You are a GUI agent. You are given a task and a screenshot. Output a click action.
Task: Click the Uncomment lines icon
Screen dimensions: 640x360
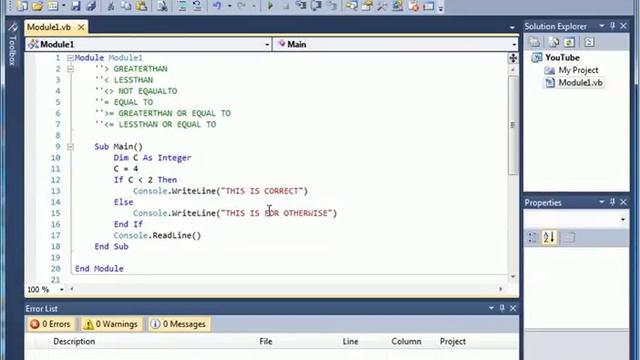[197, 6]
